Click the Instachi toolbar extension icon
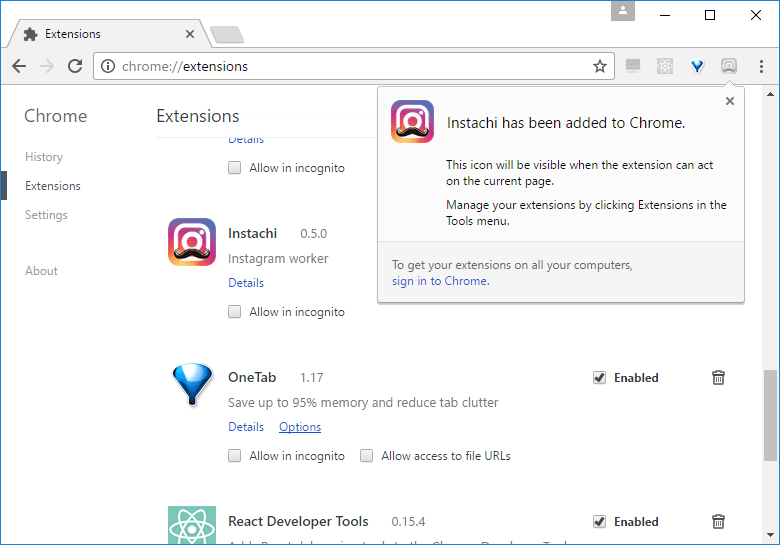Image resolution: width=780 pixels, height=545 pixels. pyautogui.click(x=729, y=66)
